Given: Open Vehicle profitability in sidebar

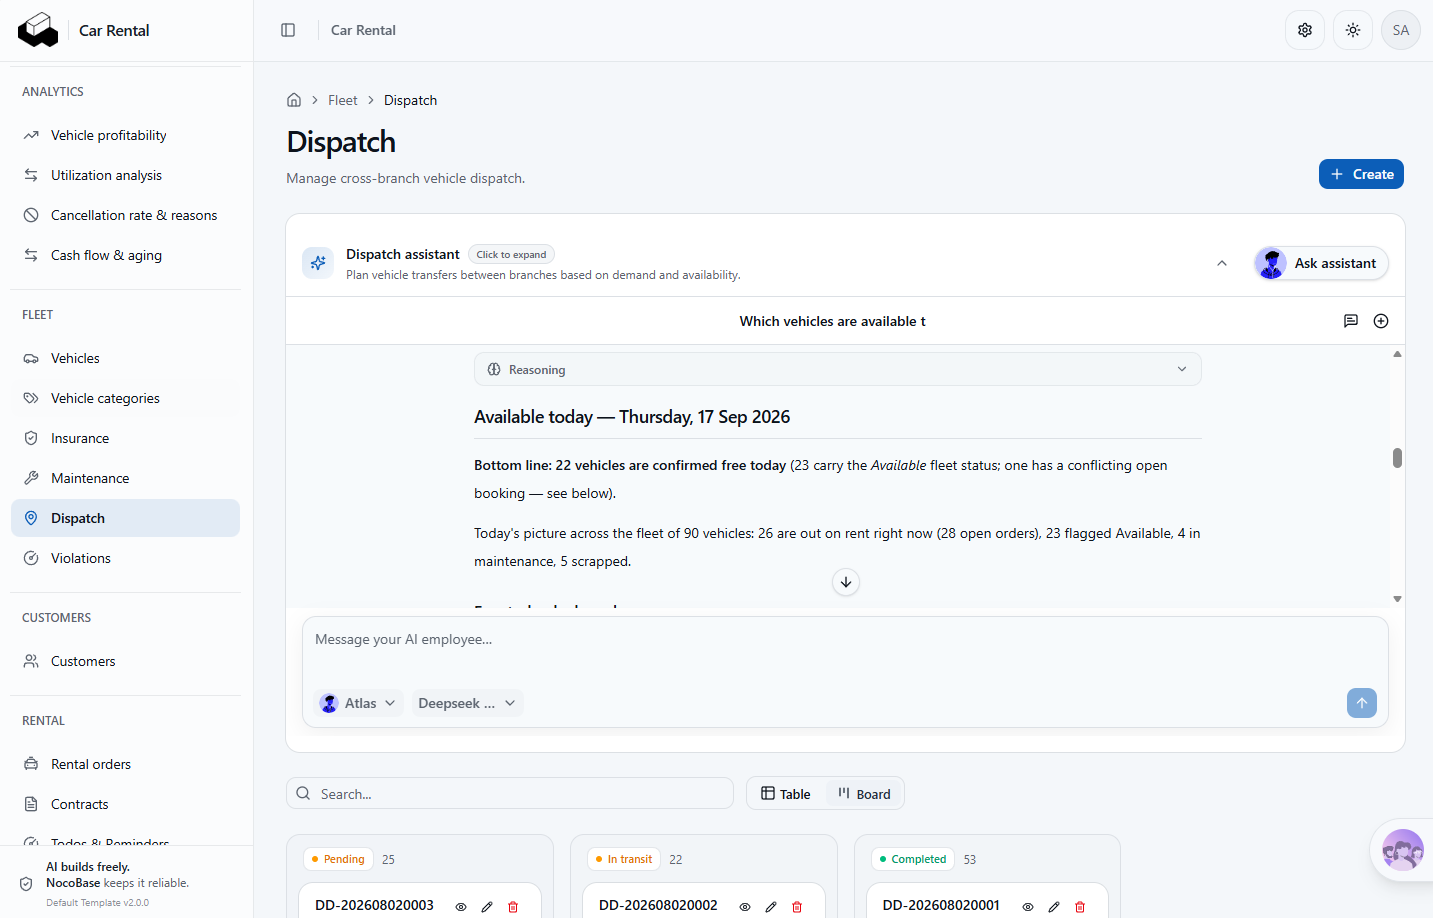Looking at the screenshot, I should point(125,135).
